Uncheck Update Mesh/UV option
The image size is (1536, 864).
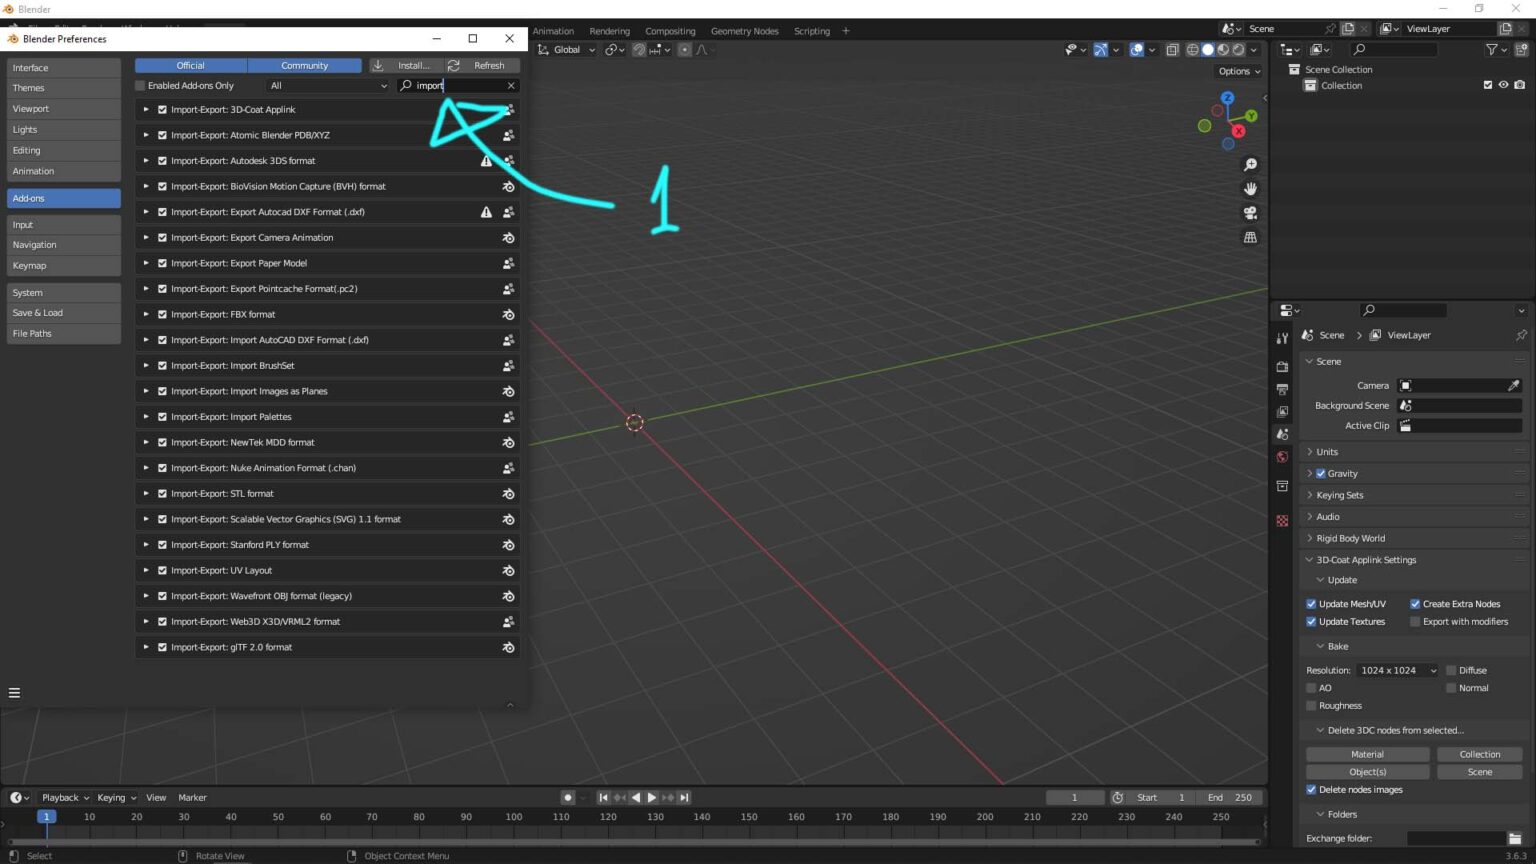1311,604
